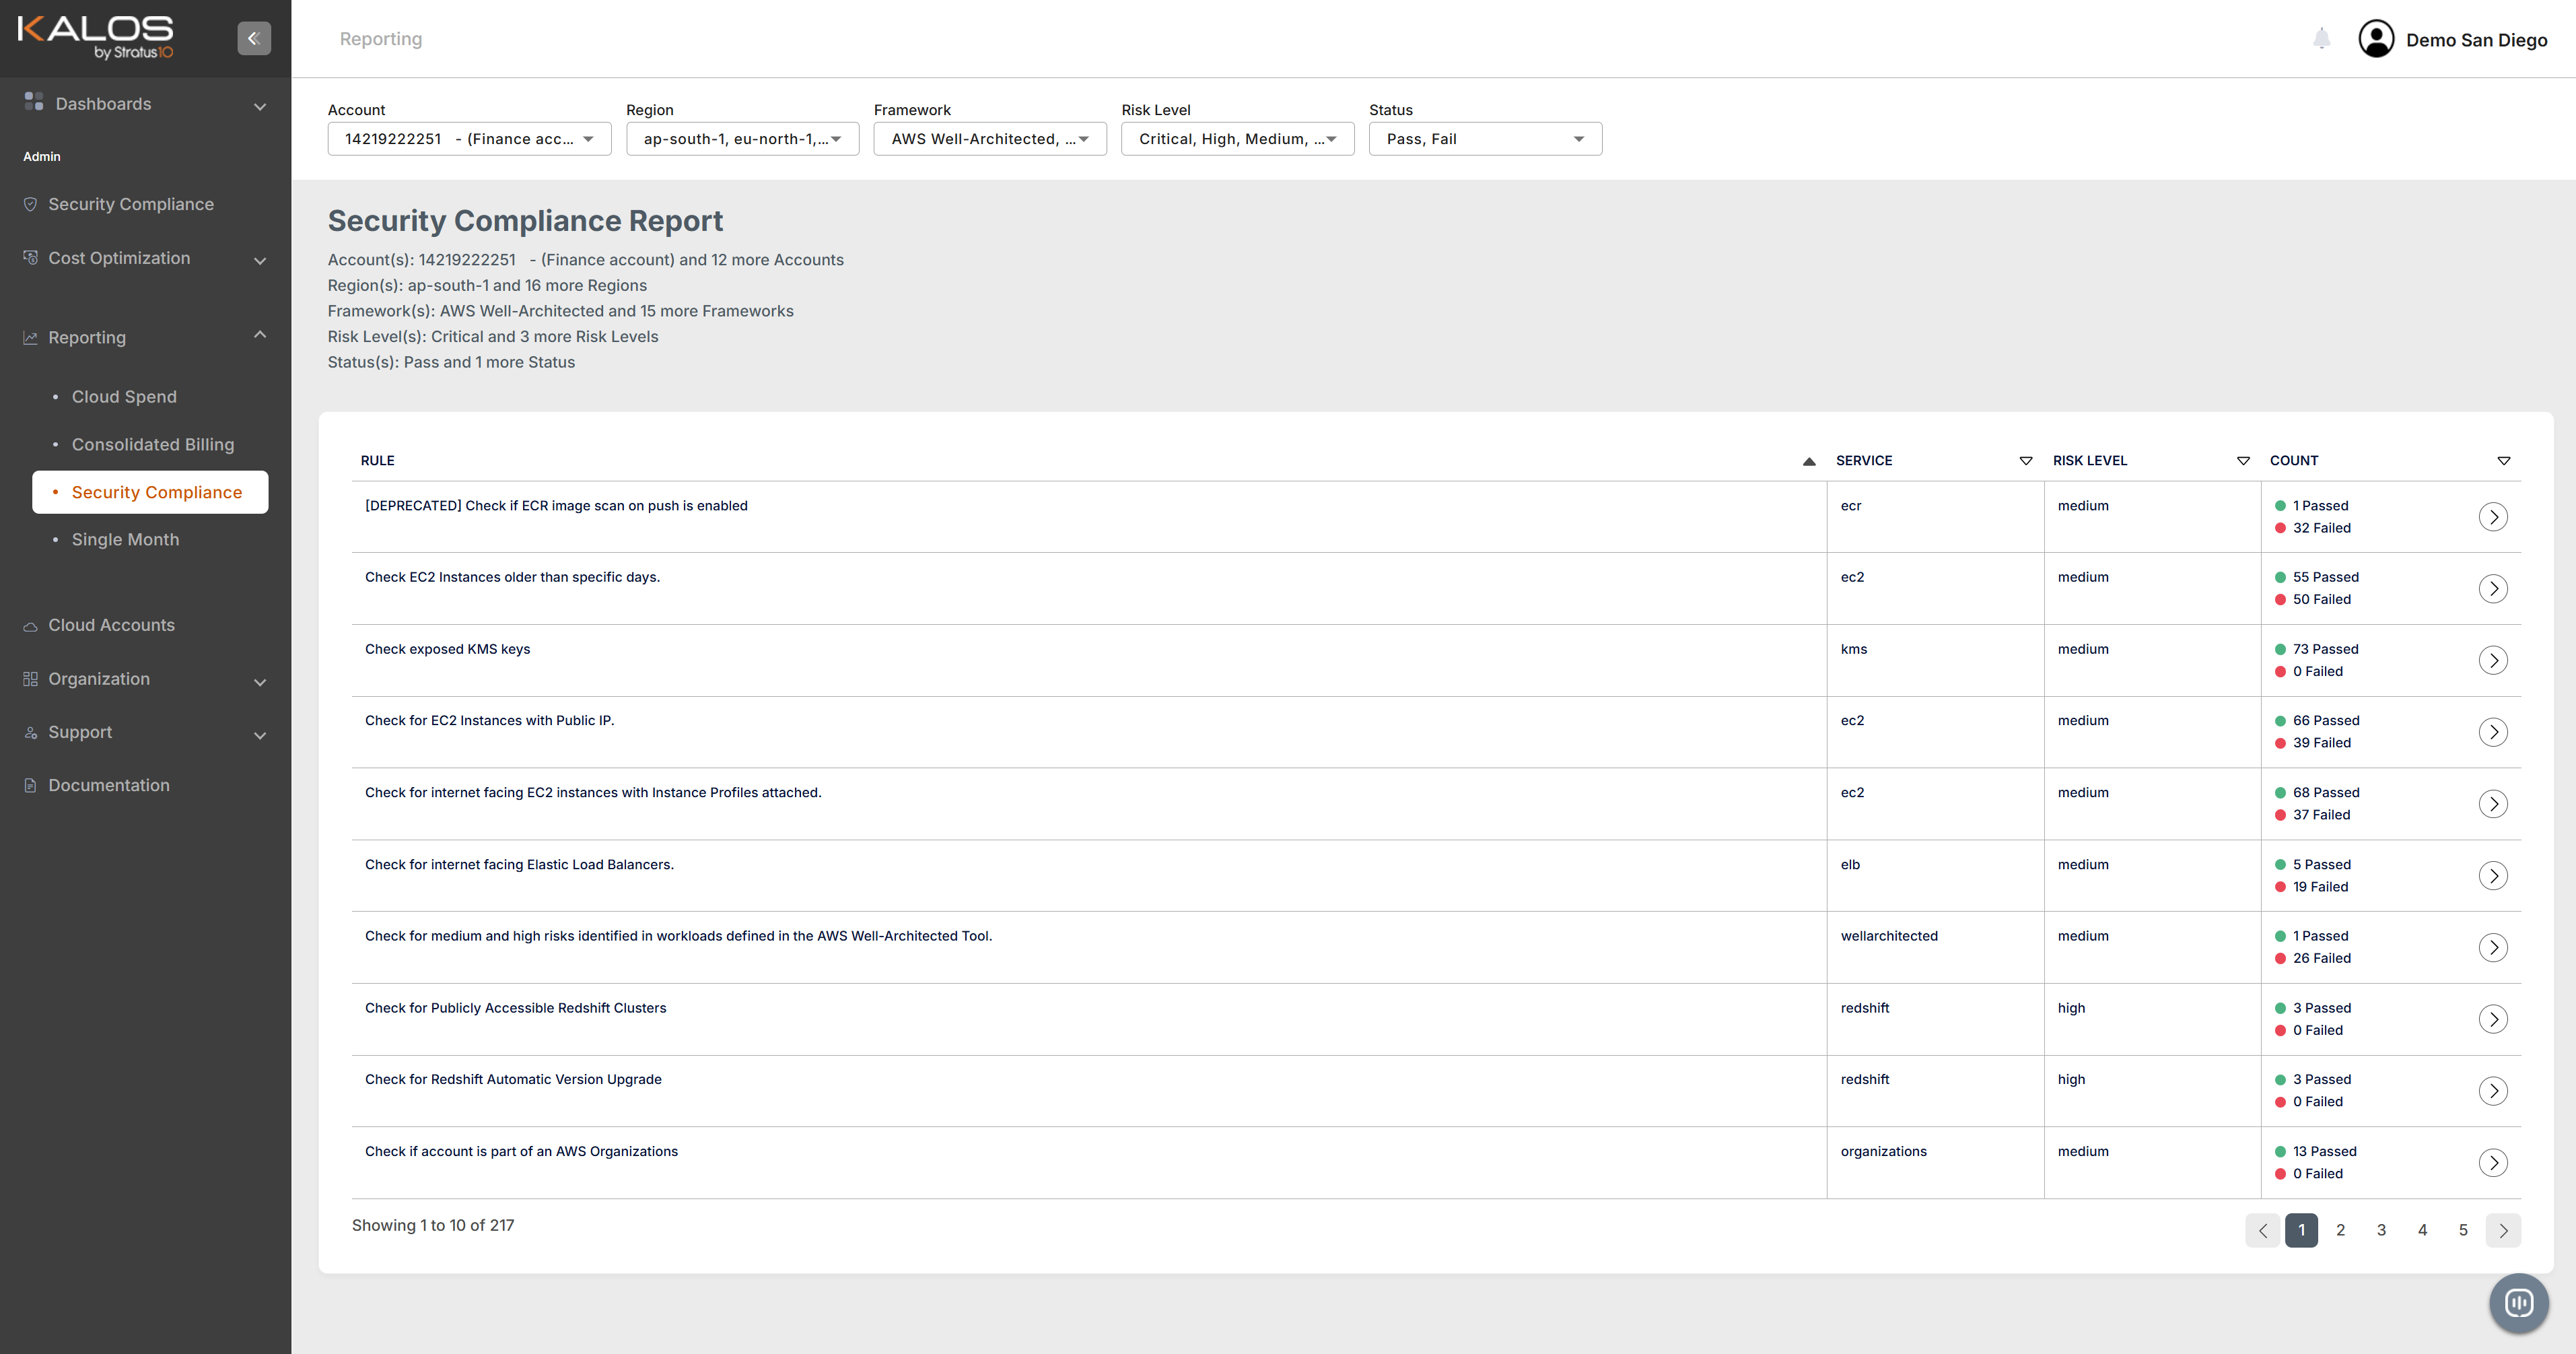The width and height of the screenshot is (2576, 1354).
Task: Go to next page arrow in pagination
Action: coord(2503,1230)
